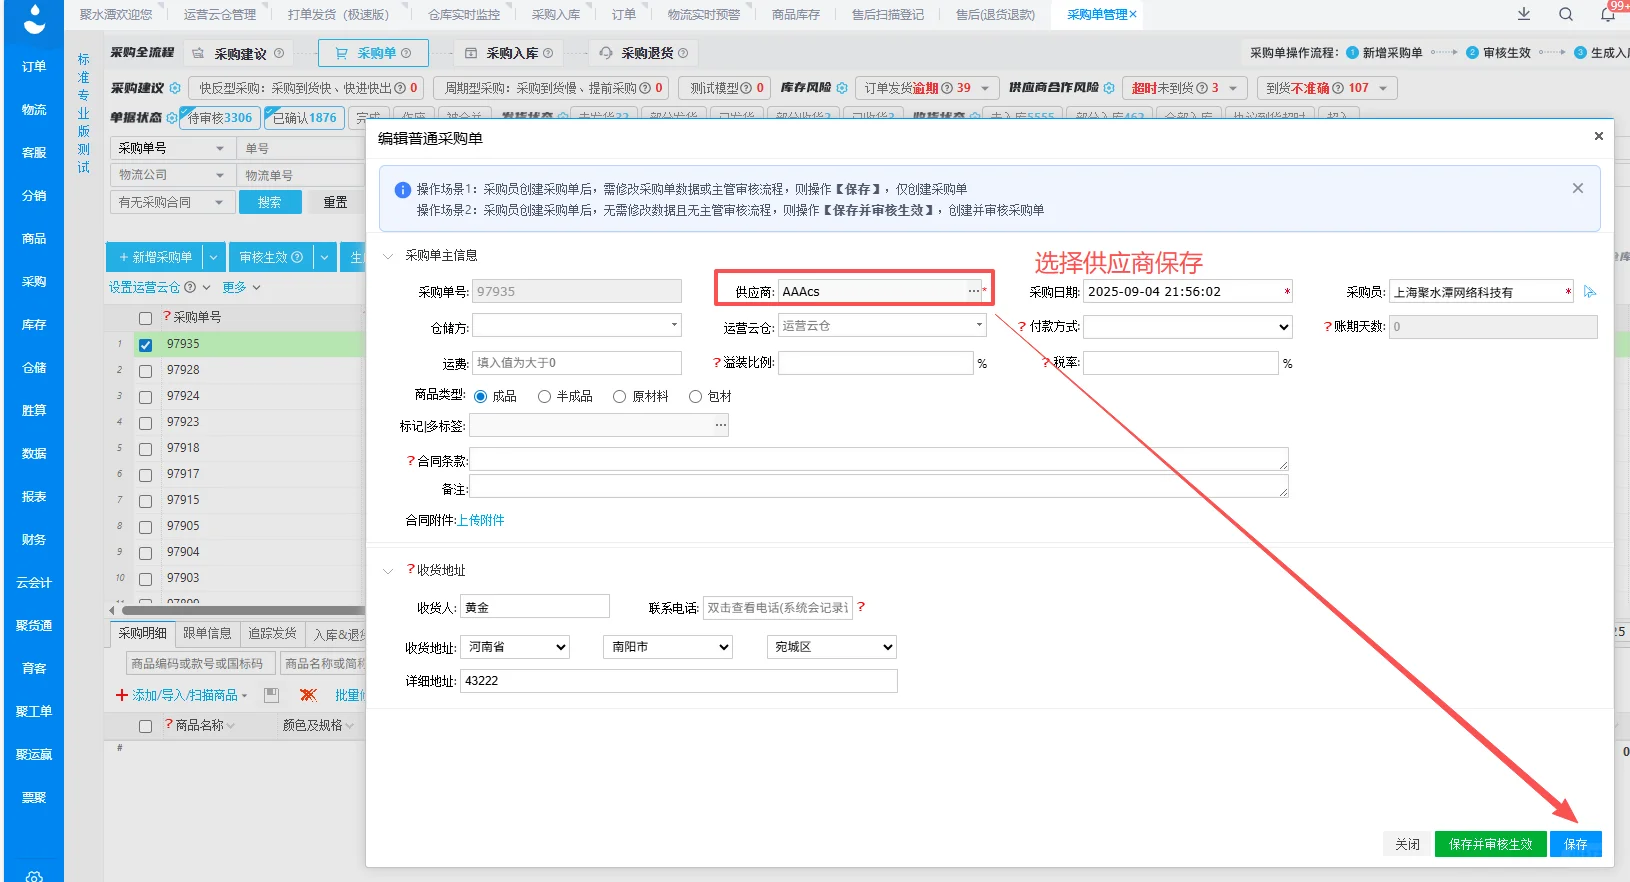
Task: Click help icon next to 采购退货 step
Action: click(x=683, y=53)
